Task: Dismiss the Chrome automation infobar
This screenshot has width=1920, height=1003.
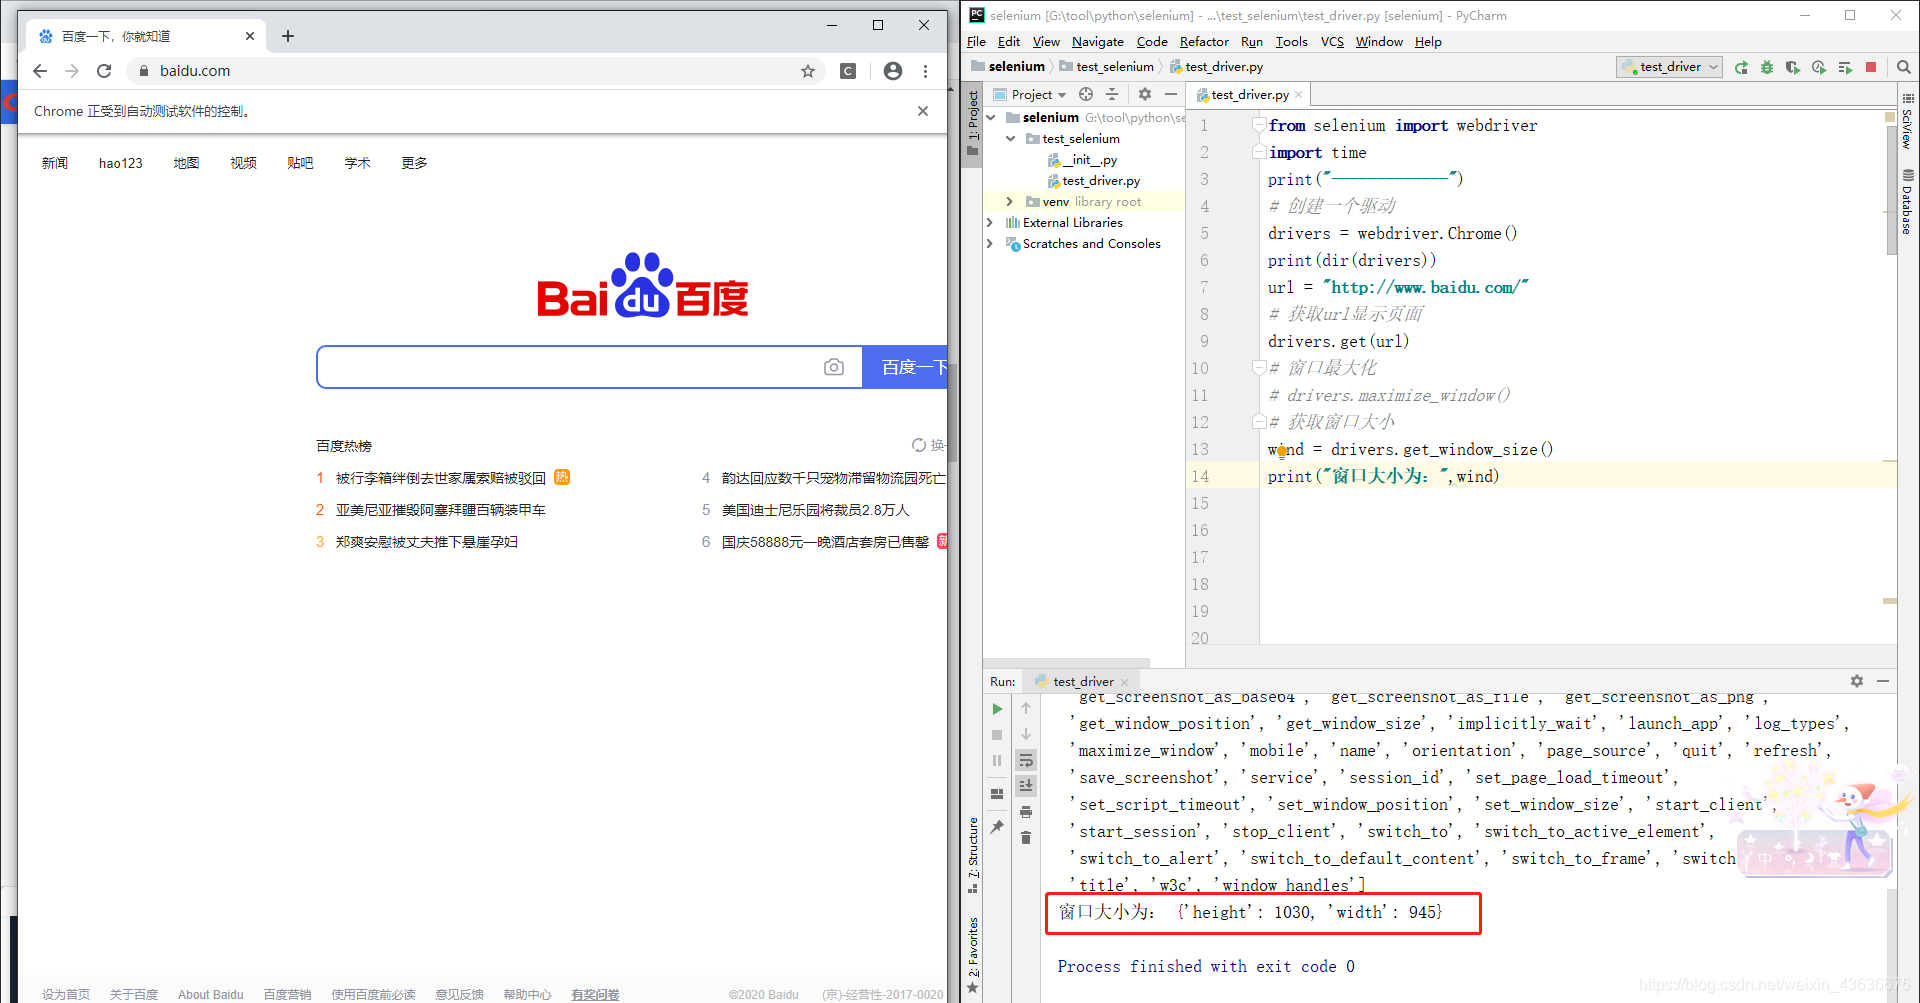Action: tap(923, 111)
